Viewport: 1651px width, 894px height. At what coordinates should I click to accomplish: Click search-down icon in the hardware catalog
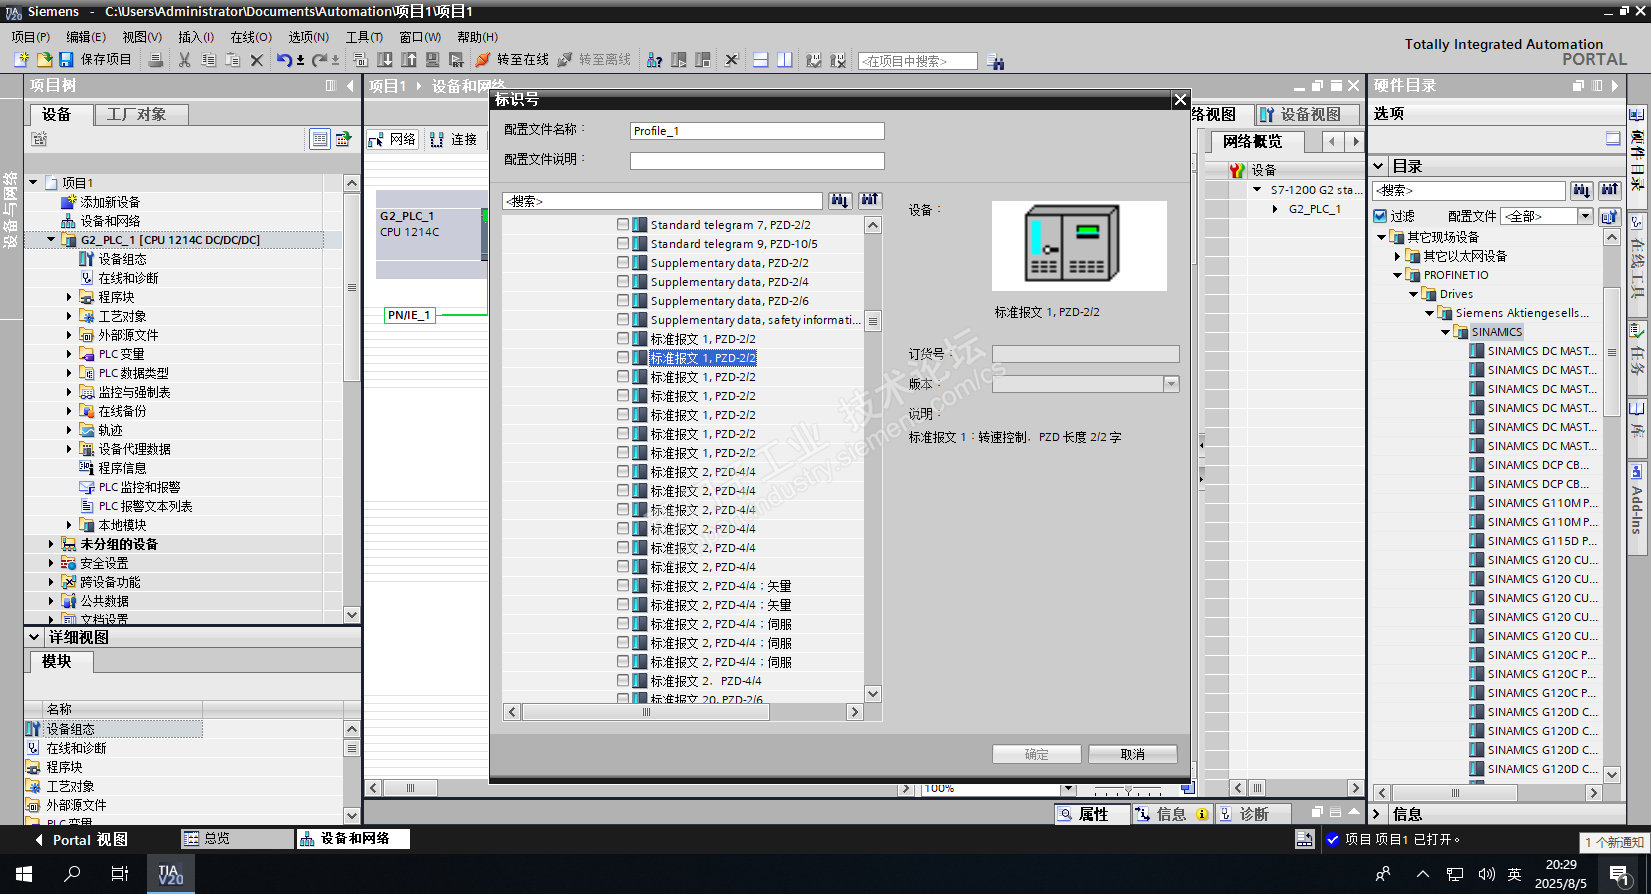(x=1581, y=190)
